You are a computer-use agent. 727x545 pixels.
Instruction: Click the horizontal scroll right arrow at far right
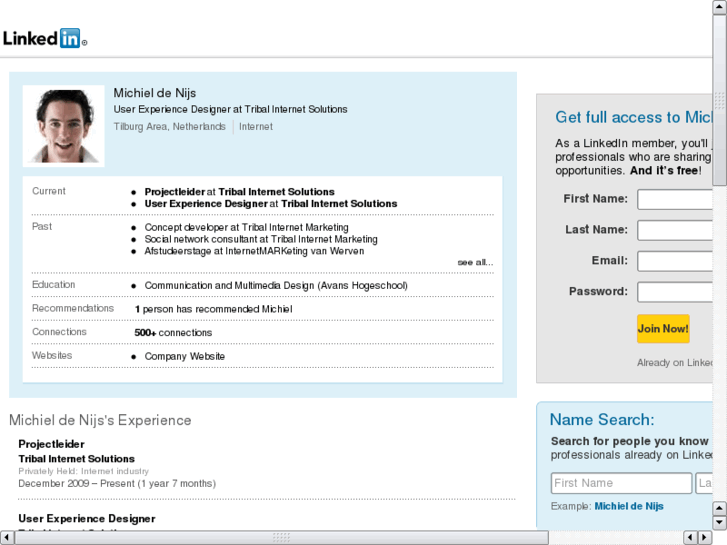click(705, 537)
